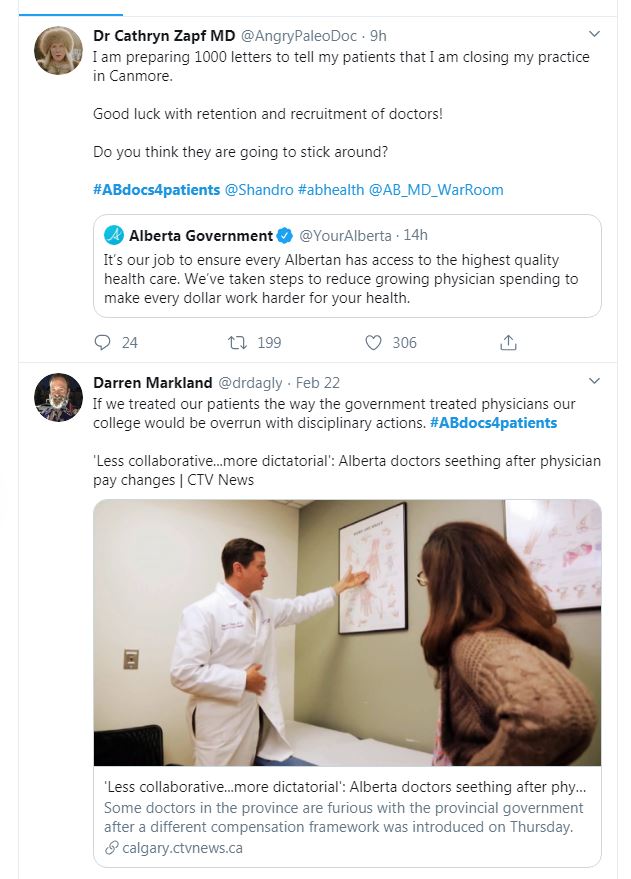
Task: Open #ABdocs4patients hashtag in Markland's tweet
Action: (x=493, y=423)
